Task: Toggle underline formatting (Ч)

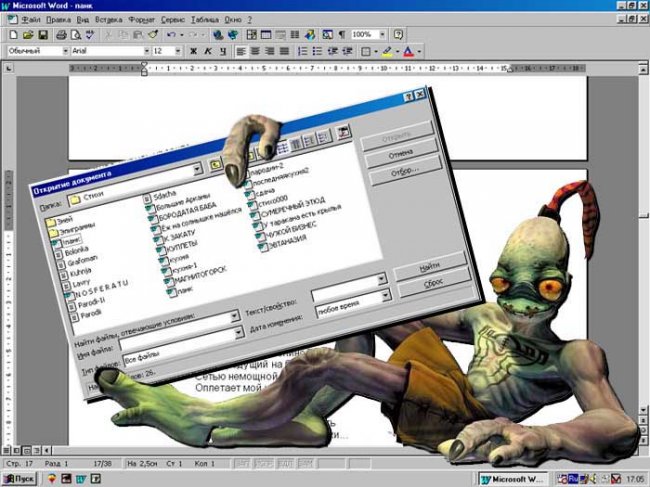Action: [223, 51]
